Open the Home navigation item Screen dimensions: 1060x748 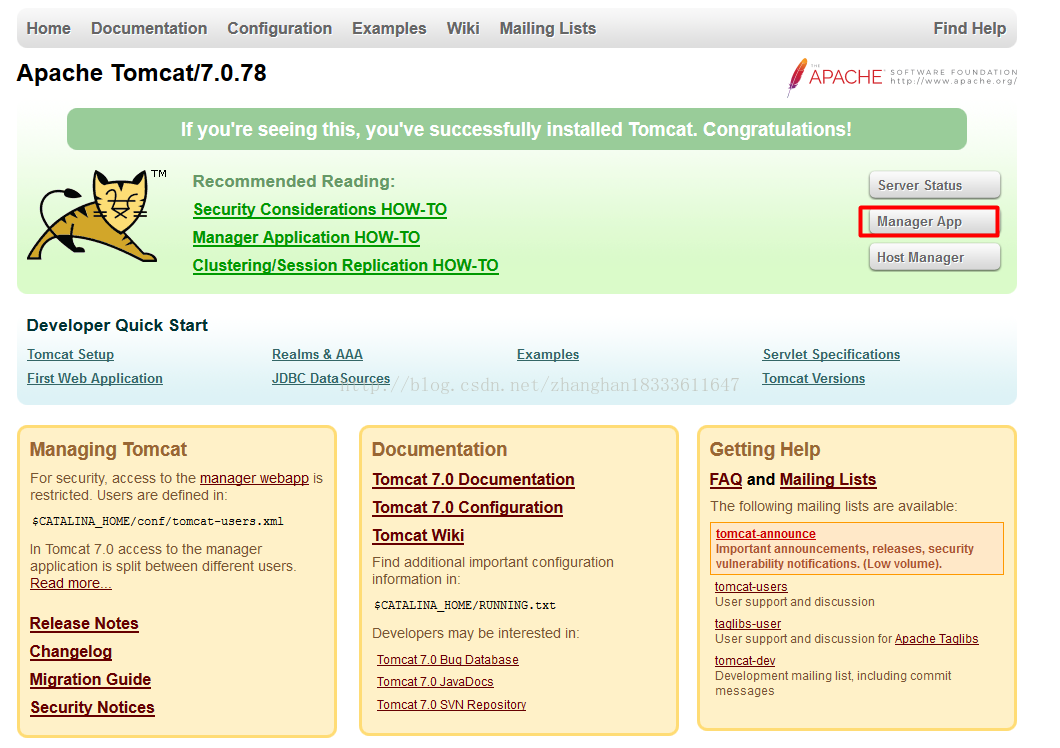click(x=49, y=28)
